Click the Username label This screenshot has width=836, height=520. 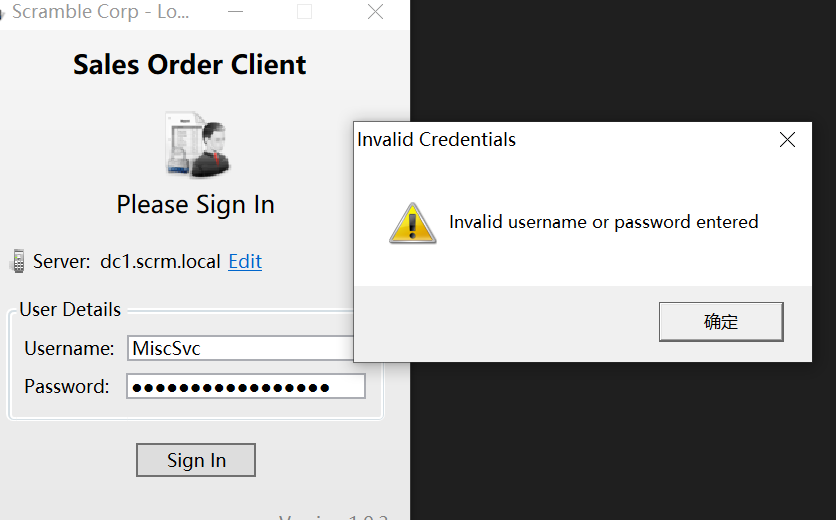click(x=69, y=348)
